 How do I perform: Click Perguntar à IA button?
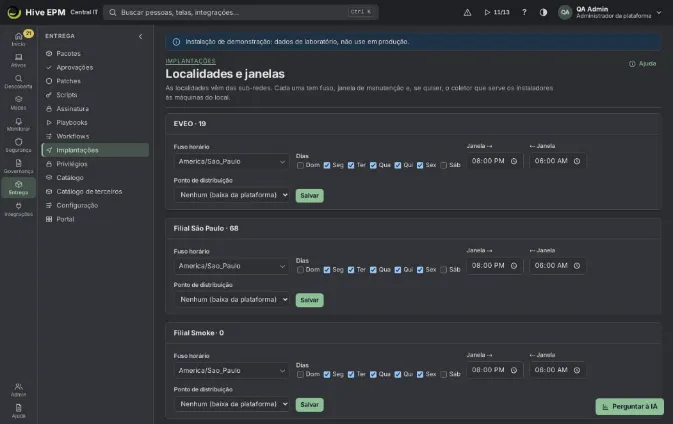[x=629, y=407]
